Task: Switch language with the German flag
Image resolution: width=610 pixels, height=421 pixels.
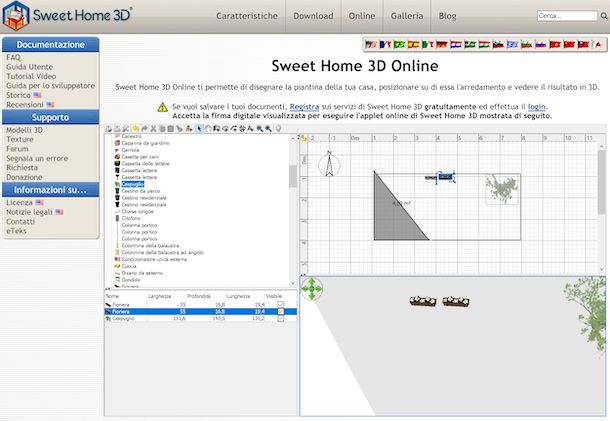Action: click(442, 44)
